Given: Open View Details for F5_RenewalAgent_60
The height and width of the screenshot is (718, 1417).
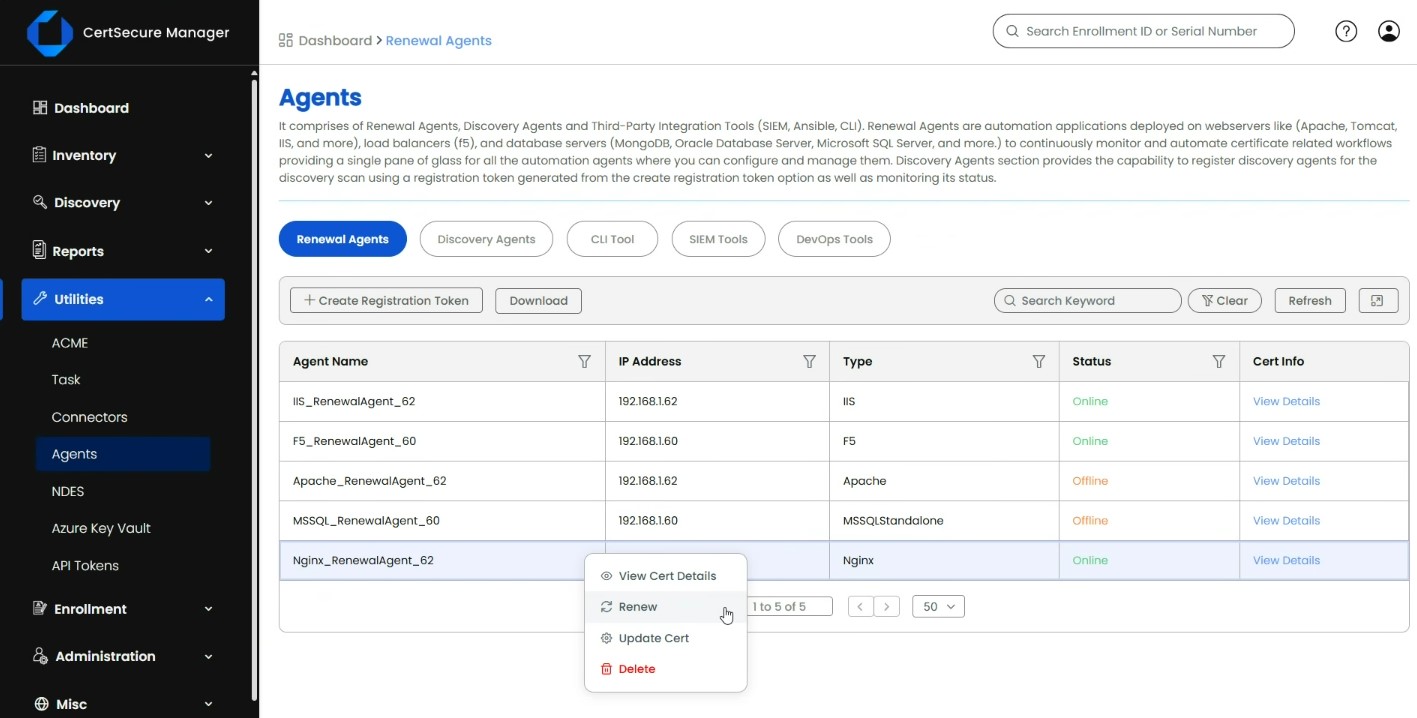Looking at the screenshot, I should (x=1286, y=441).
